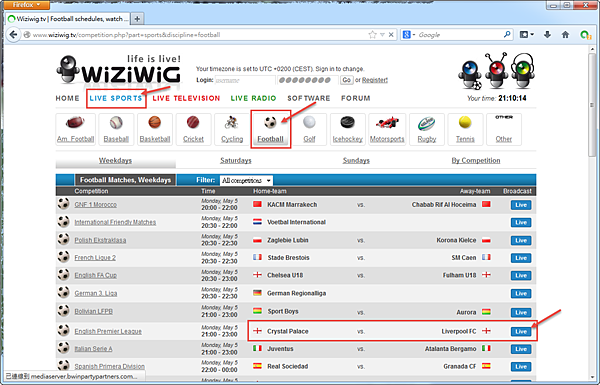Open the Bolivian LFPB competition link
Viewport: 600px width, 385px height.
[x=94, y=312]
